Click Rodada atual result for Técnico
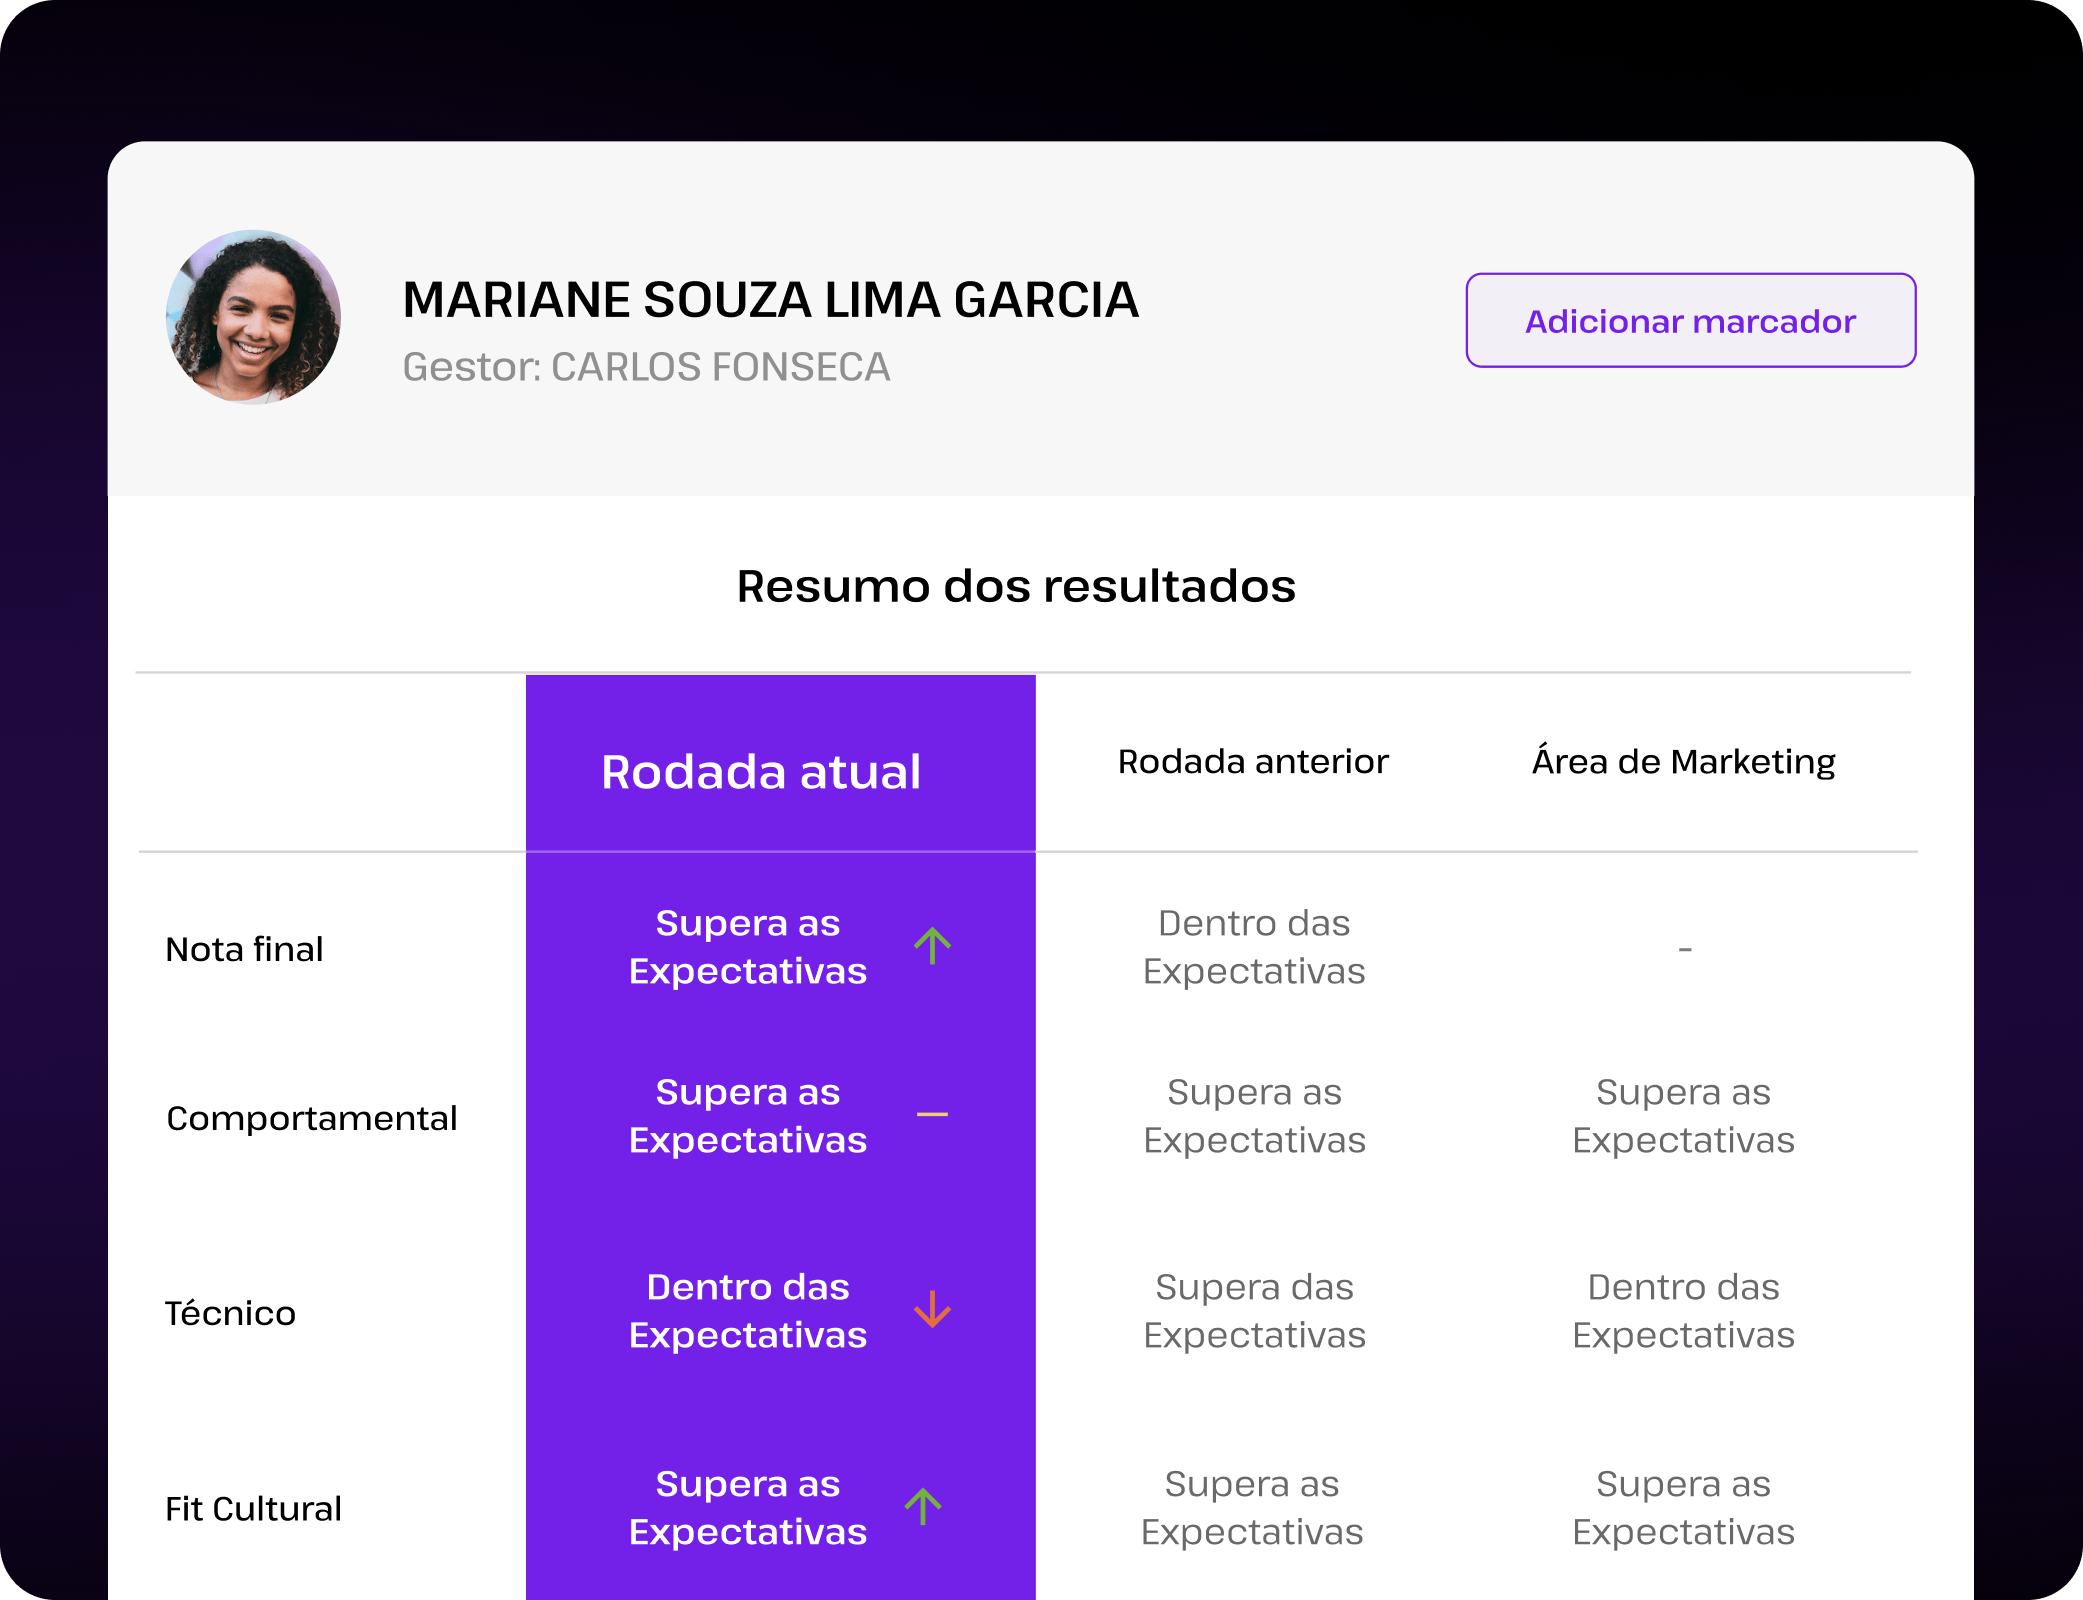 point(747,1311)
